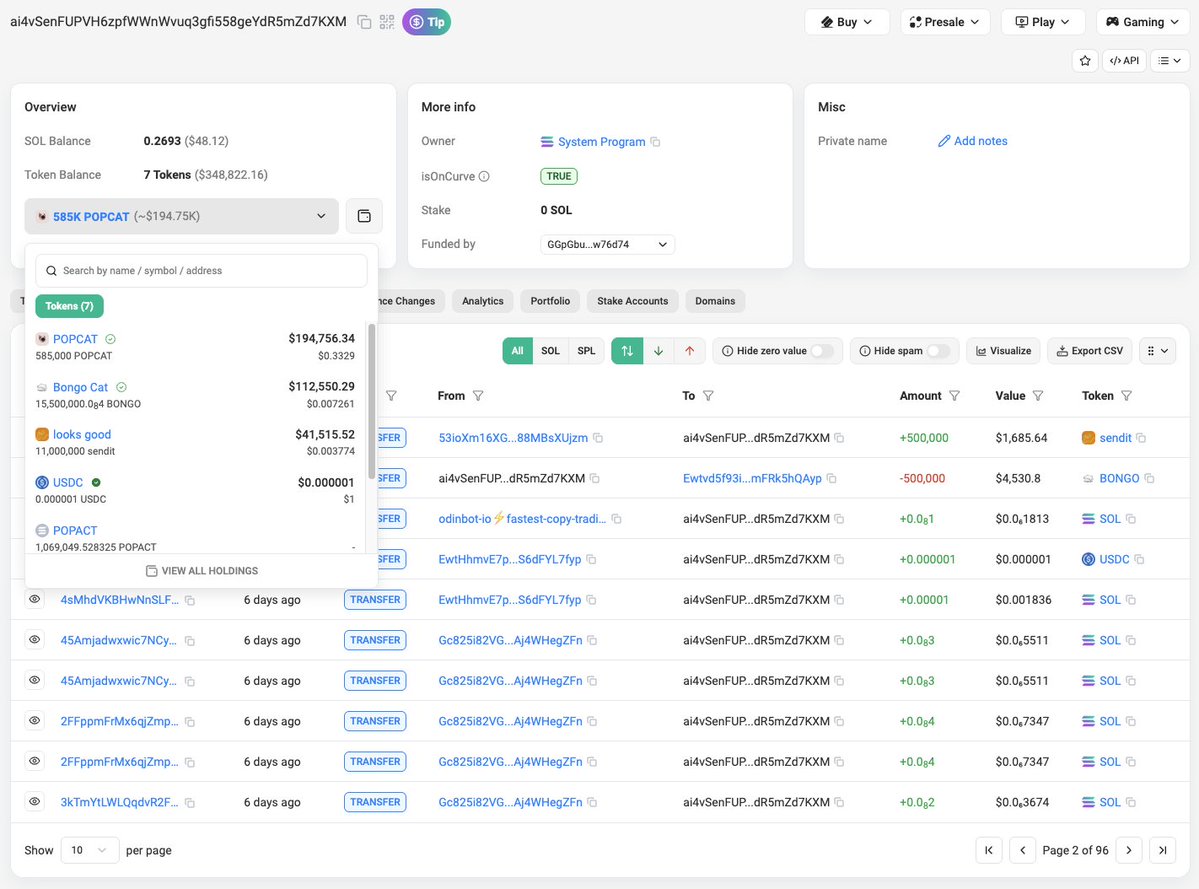Focus the token search field
The width and height of the screenshot is (1199, 889).
[201, 271]
